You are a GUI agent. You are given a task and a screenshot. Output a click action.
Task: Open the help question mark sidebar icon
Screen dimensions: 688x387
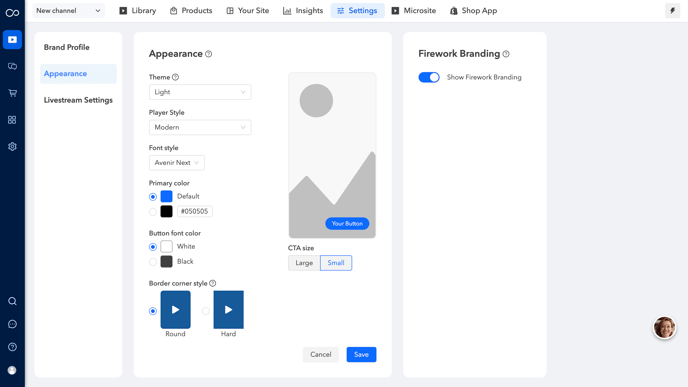click(12, 347)
